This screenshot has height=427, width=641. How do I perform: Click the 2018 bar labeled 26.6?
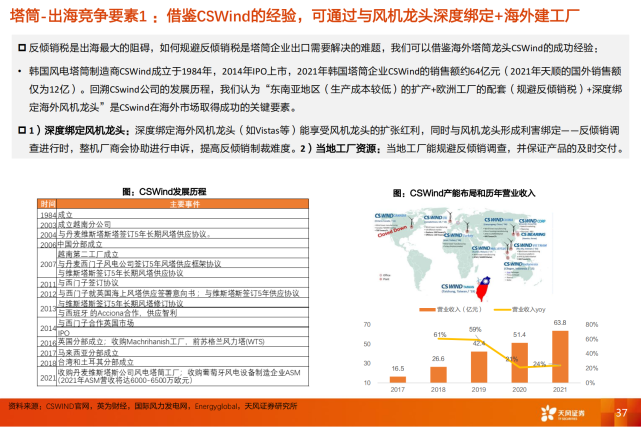point(438,374)
